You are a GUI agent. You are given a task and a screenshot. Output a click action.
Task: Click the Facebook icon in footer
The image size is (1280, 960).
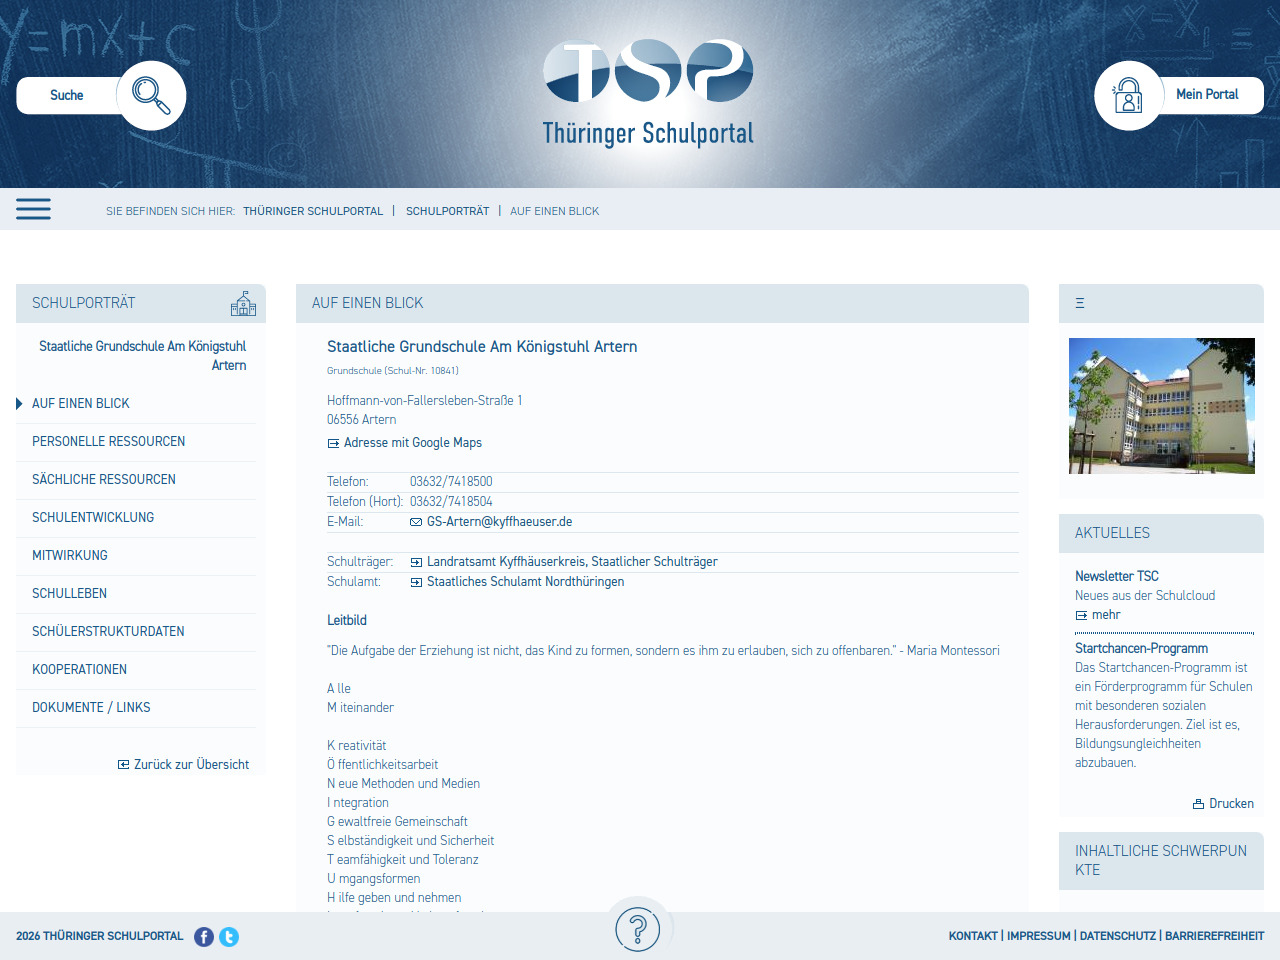click(x=204, y=937)
